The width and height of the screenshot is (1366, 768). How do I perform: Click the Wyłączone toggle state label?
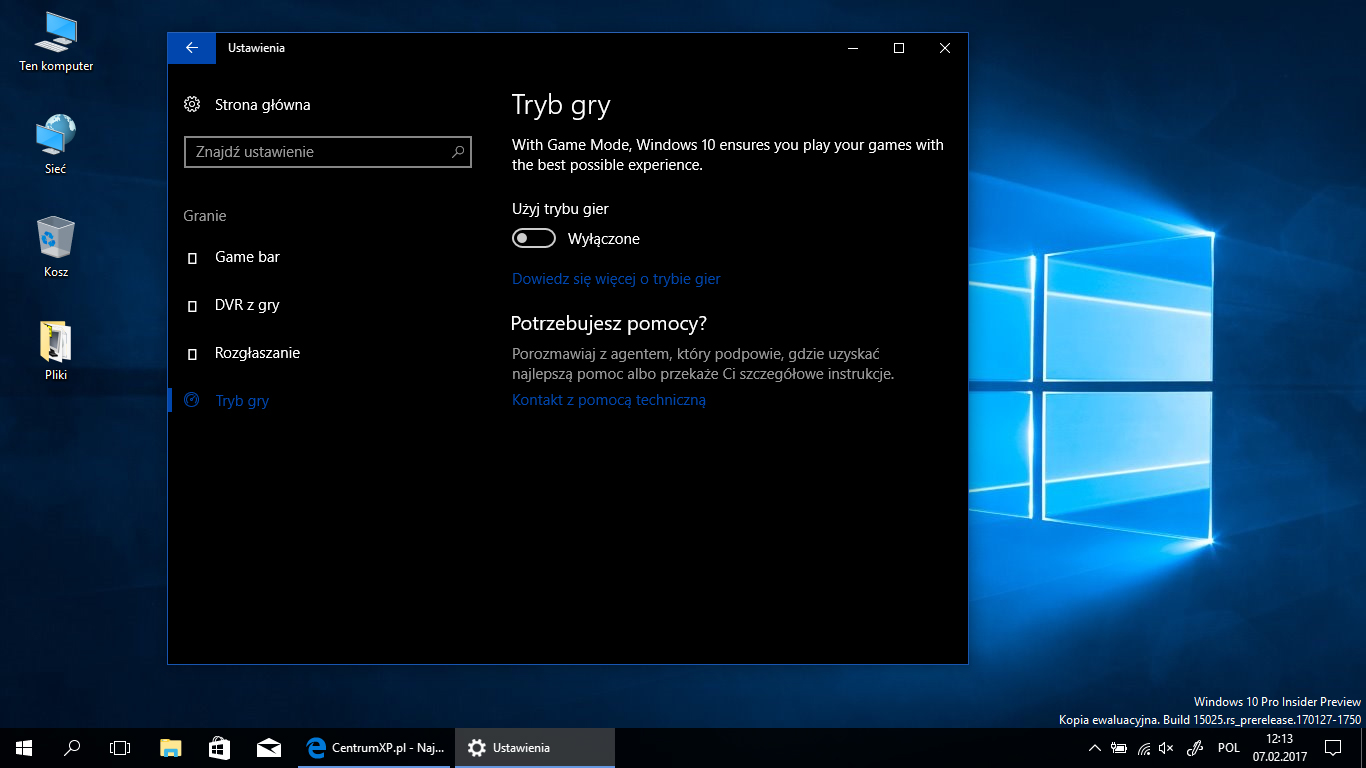click(603, 239)
